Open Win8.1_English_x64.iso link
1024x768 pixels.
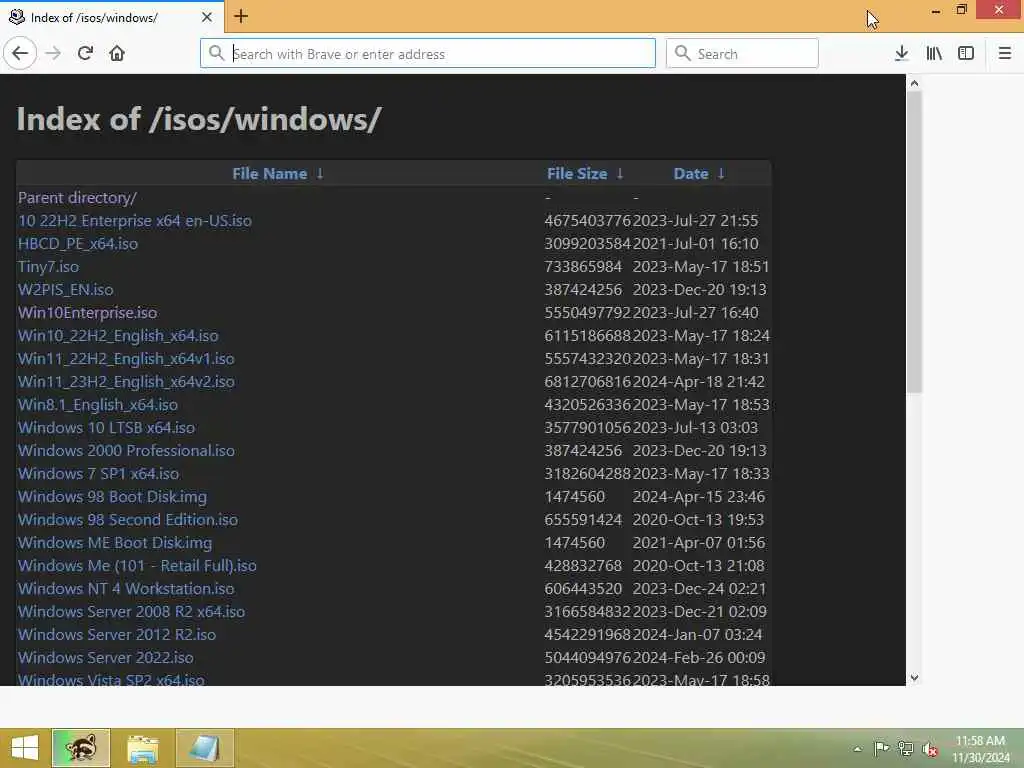98,404
